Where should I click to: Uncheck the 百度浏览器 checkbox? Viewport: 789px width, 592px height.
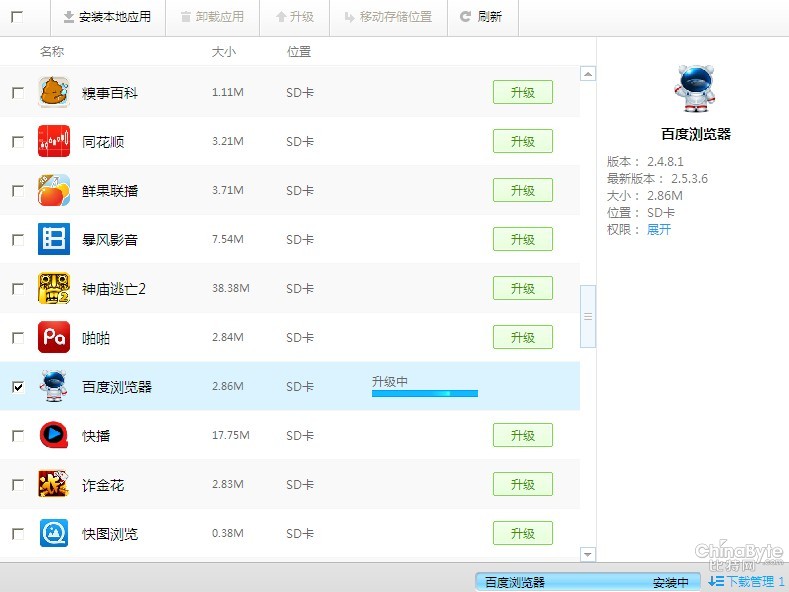[x=18, y=387]
